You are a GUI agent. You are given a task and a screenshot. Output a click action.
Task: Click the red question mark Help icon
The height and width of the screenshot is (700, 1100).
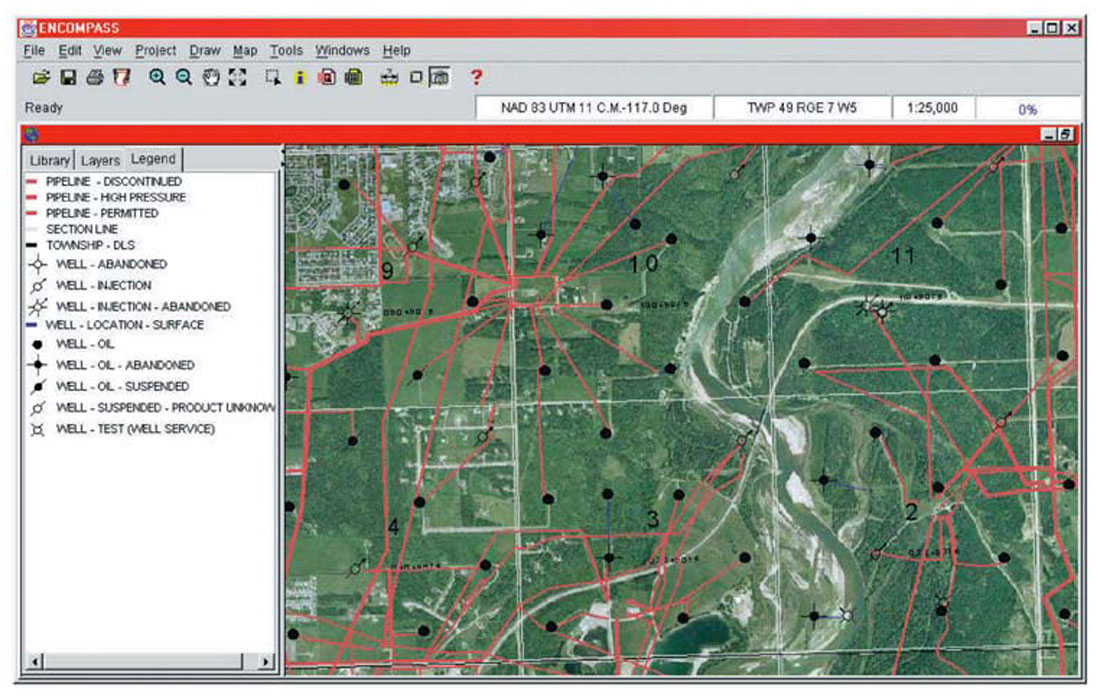click(476, 77)
